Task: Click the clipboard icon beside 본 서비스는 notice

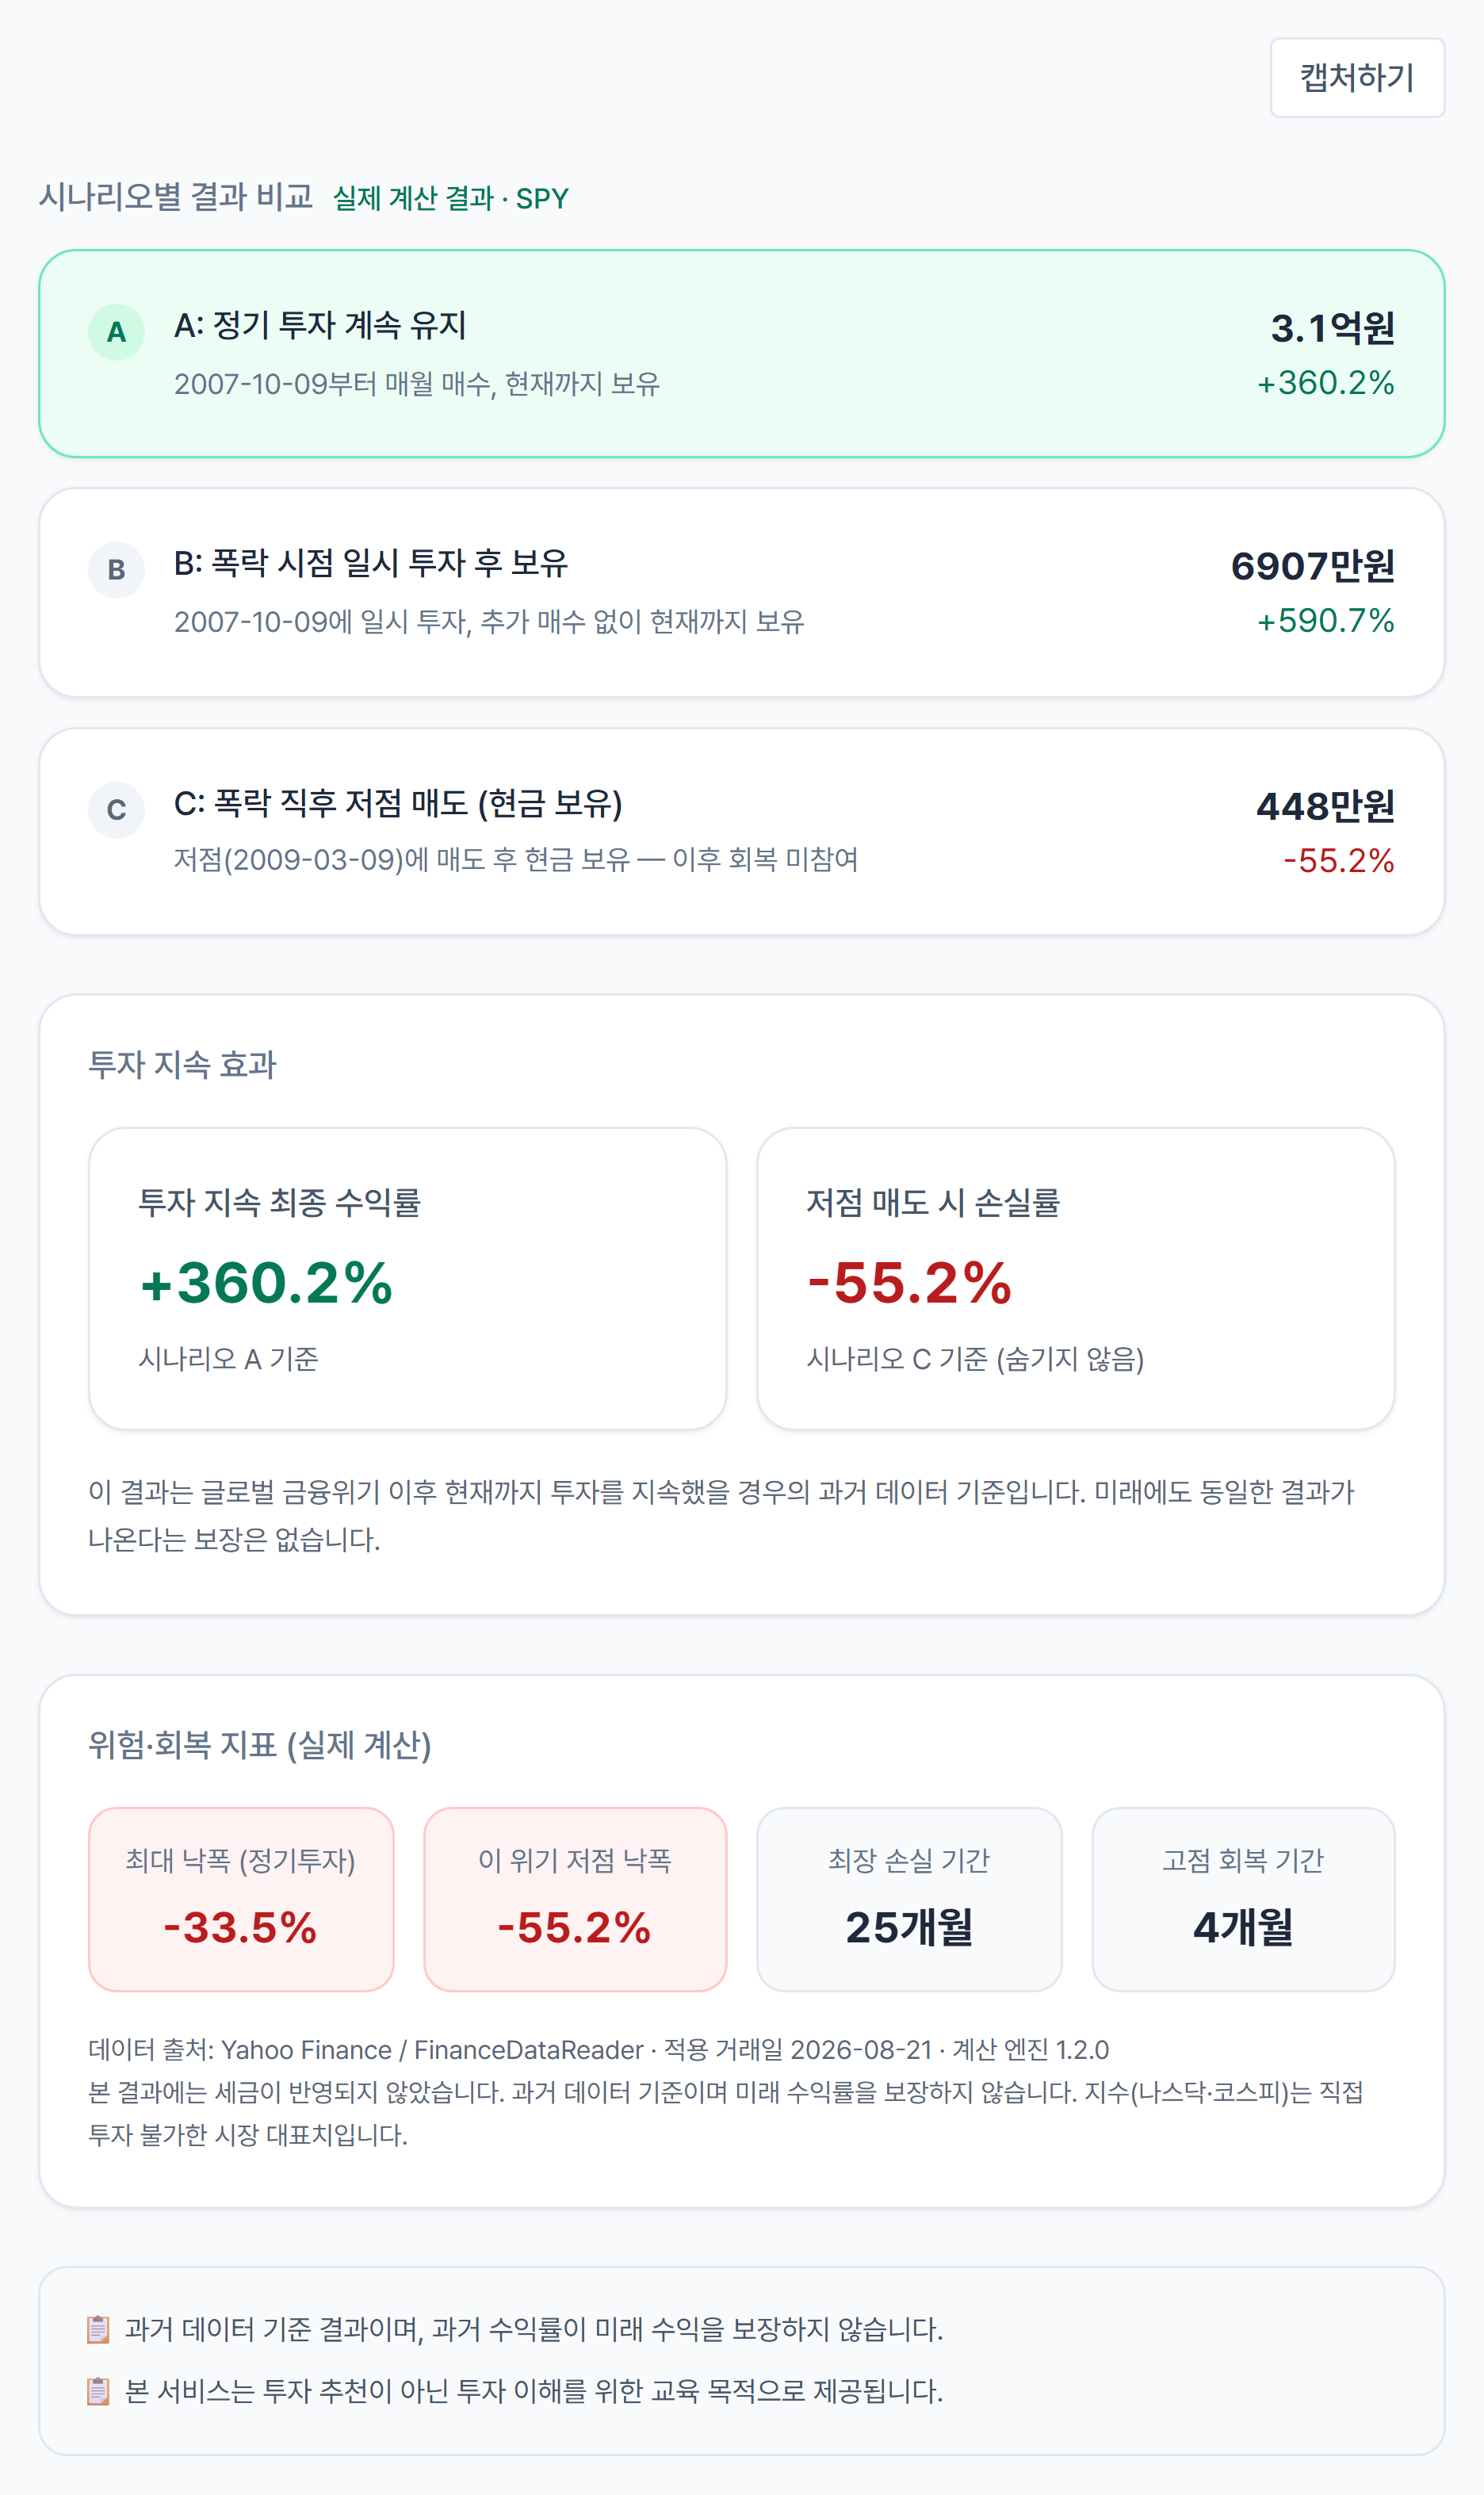Action: (x=98, y=2391)
